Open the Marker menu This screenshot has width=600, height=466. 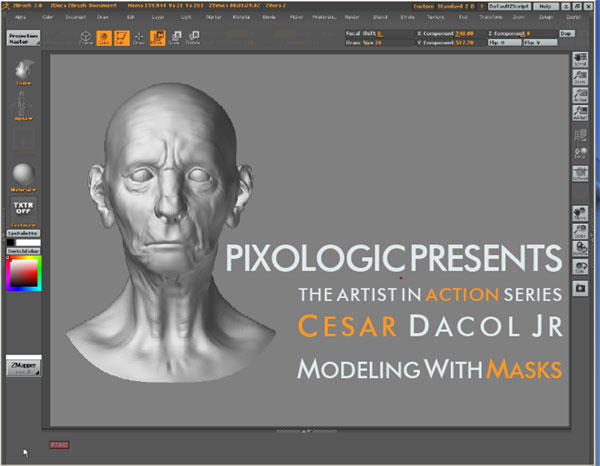214,17
